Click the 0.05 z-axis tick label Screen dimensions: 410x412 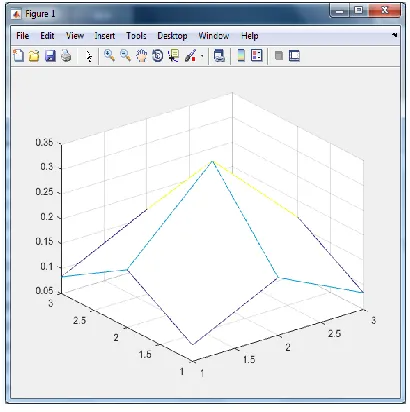(44, 291)
